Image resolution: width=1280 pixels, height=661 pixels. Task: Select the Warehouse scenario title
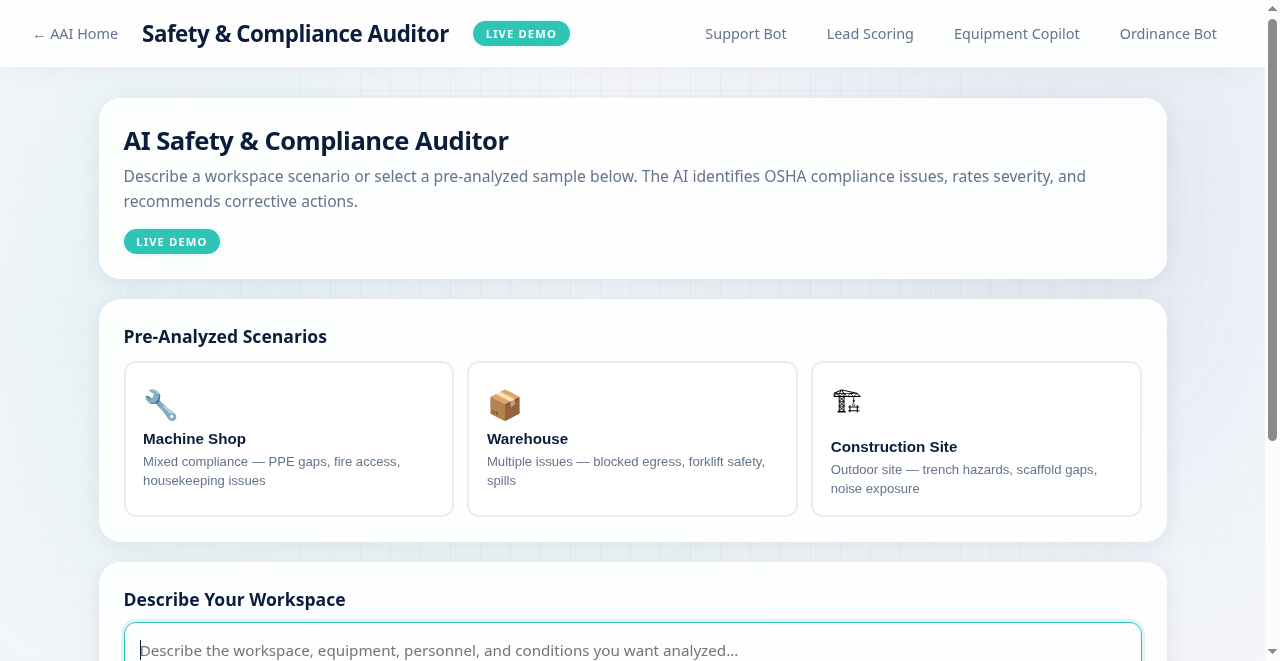[x=527, y=439]
